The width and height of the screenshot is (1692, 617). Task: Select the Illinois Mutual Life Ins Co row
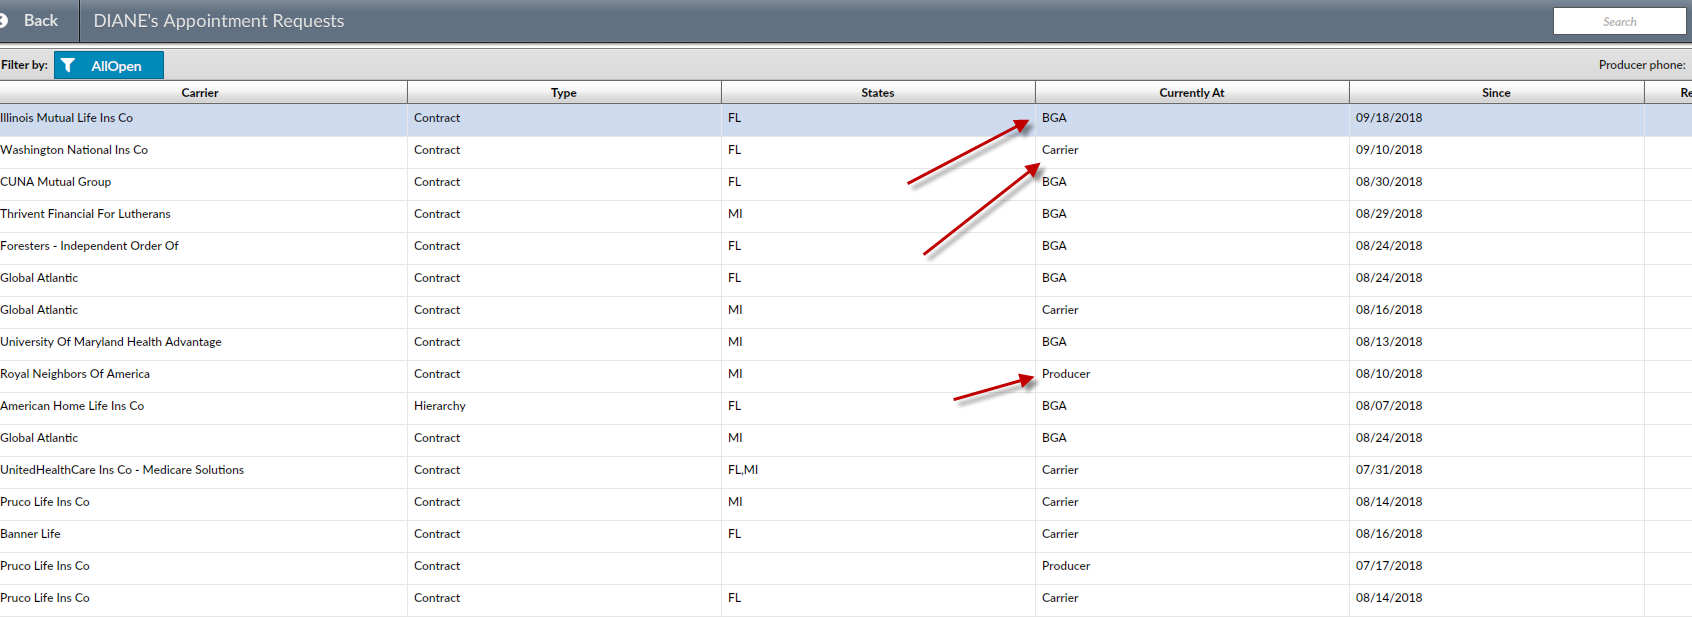click(x=846, y=120)
